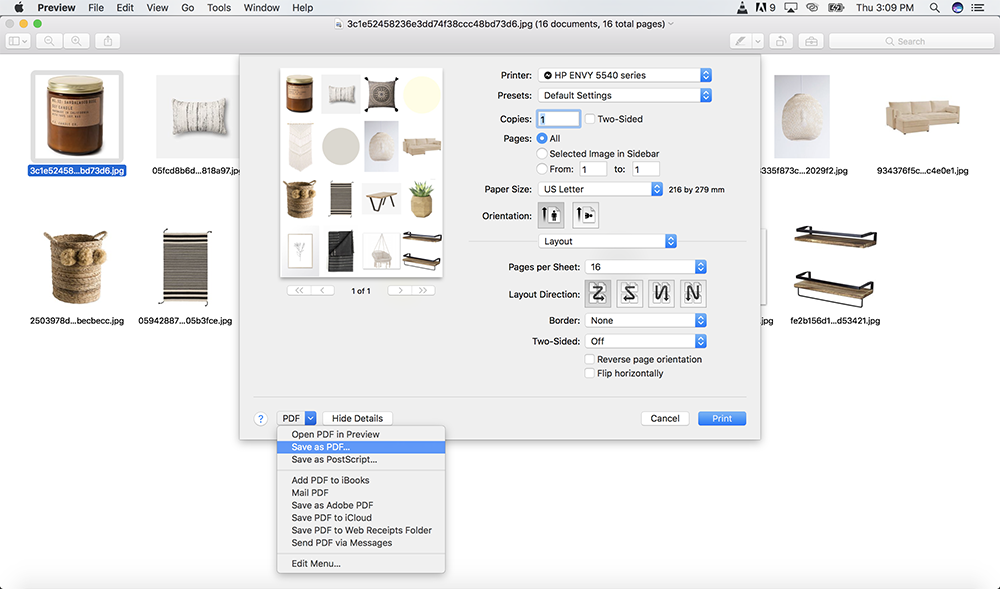The height and width of the screenshot is (589, 1000).
Task: Select Selected Image in Sidebar radio button
Action: click(542, 154)
